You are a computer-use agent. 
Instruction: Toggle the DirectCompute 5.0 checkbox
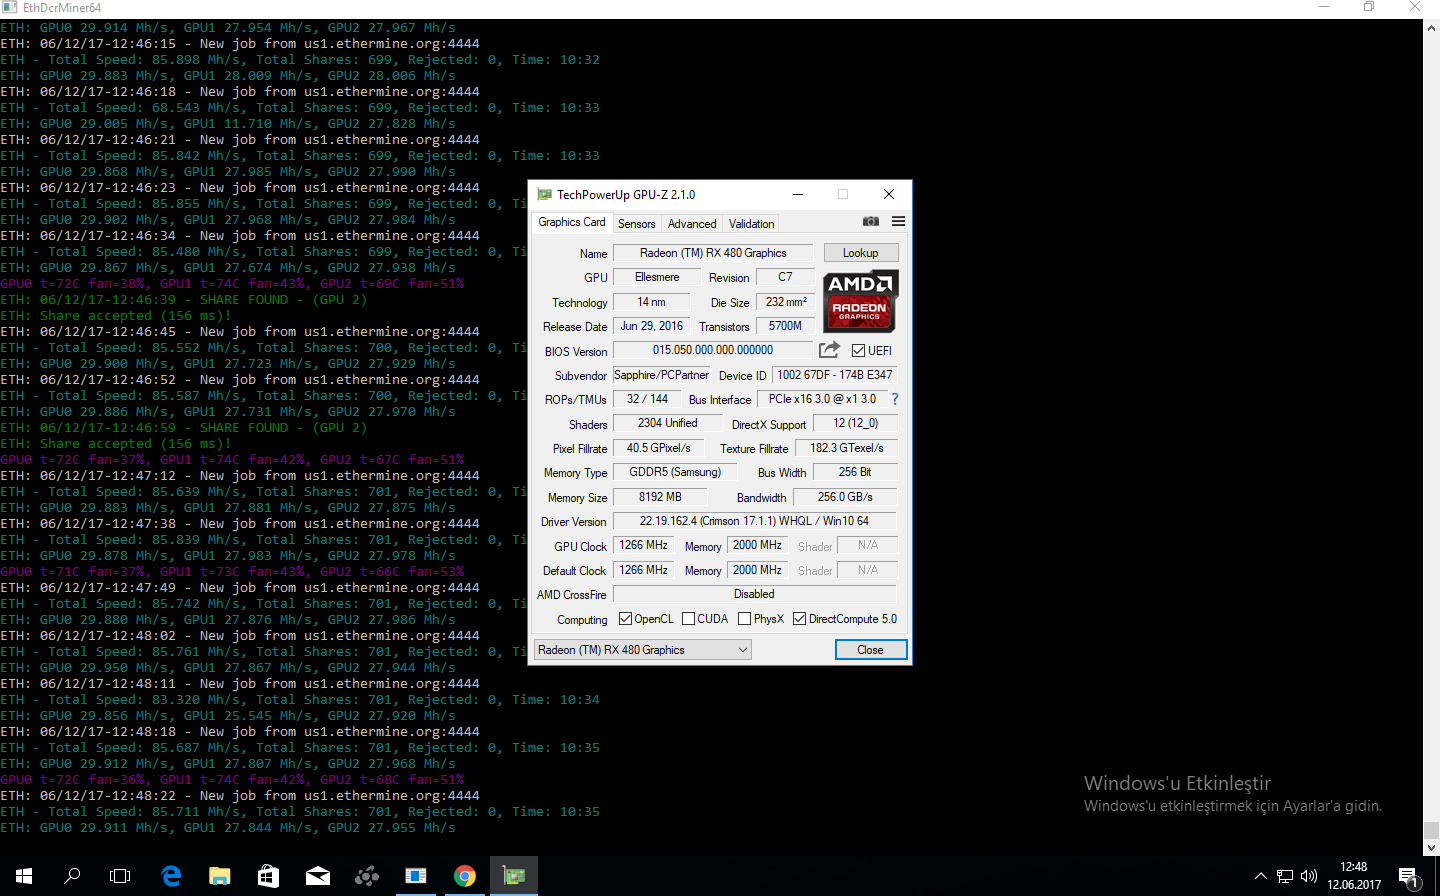(x=799, y=618)
